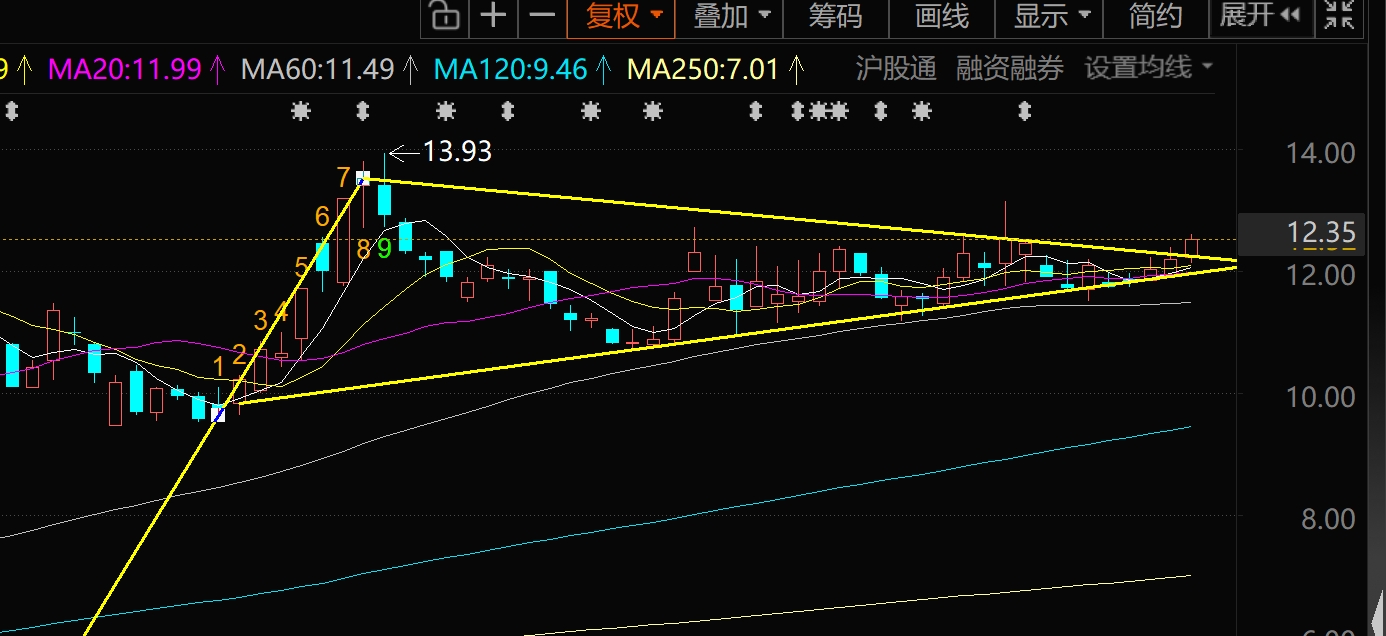This screenshot has width=1386, height=636.
Task: Expand the 设置均线 settings dropdown
Action: (x=1149, y=68)
